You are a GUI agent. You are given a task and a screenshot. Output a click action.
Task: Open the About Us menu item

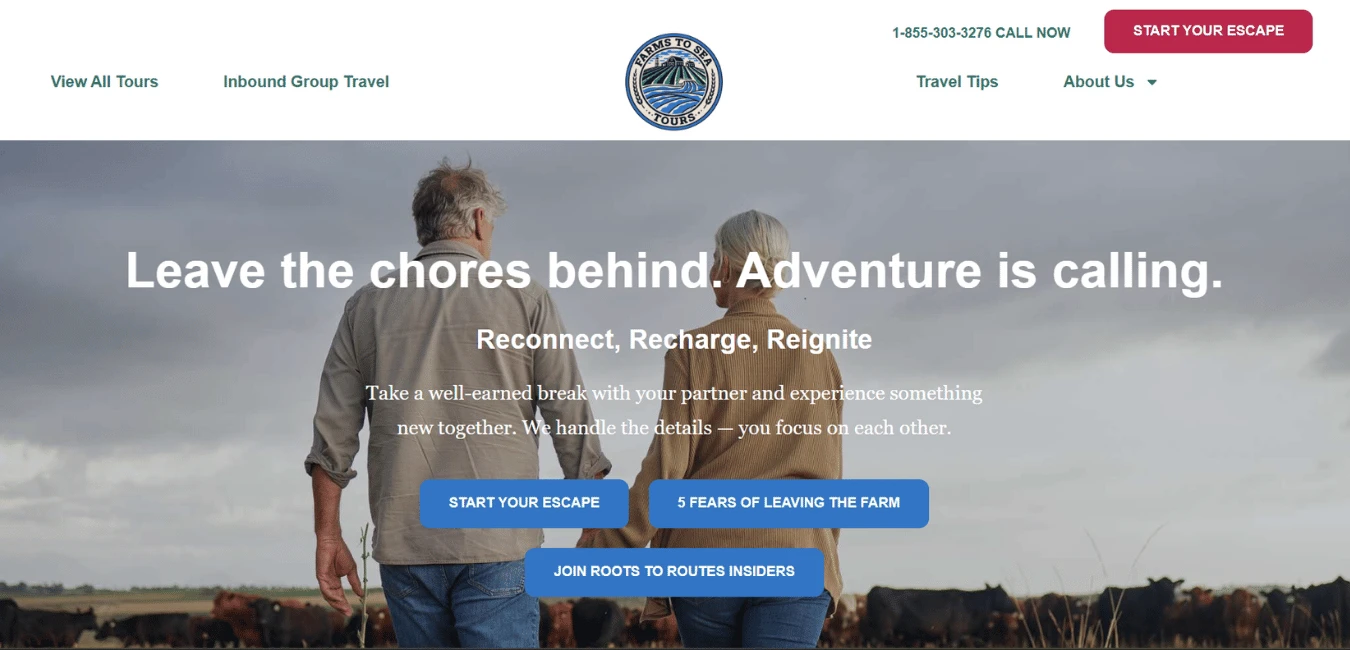pos(1098,82)
